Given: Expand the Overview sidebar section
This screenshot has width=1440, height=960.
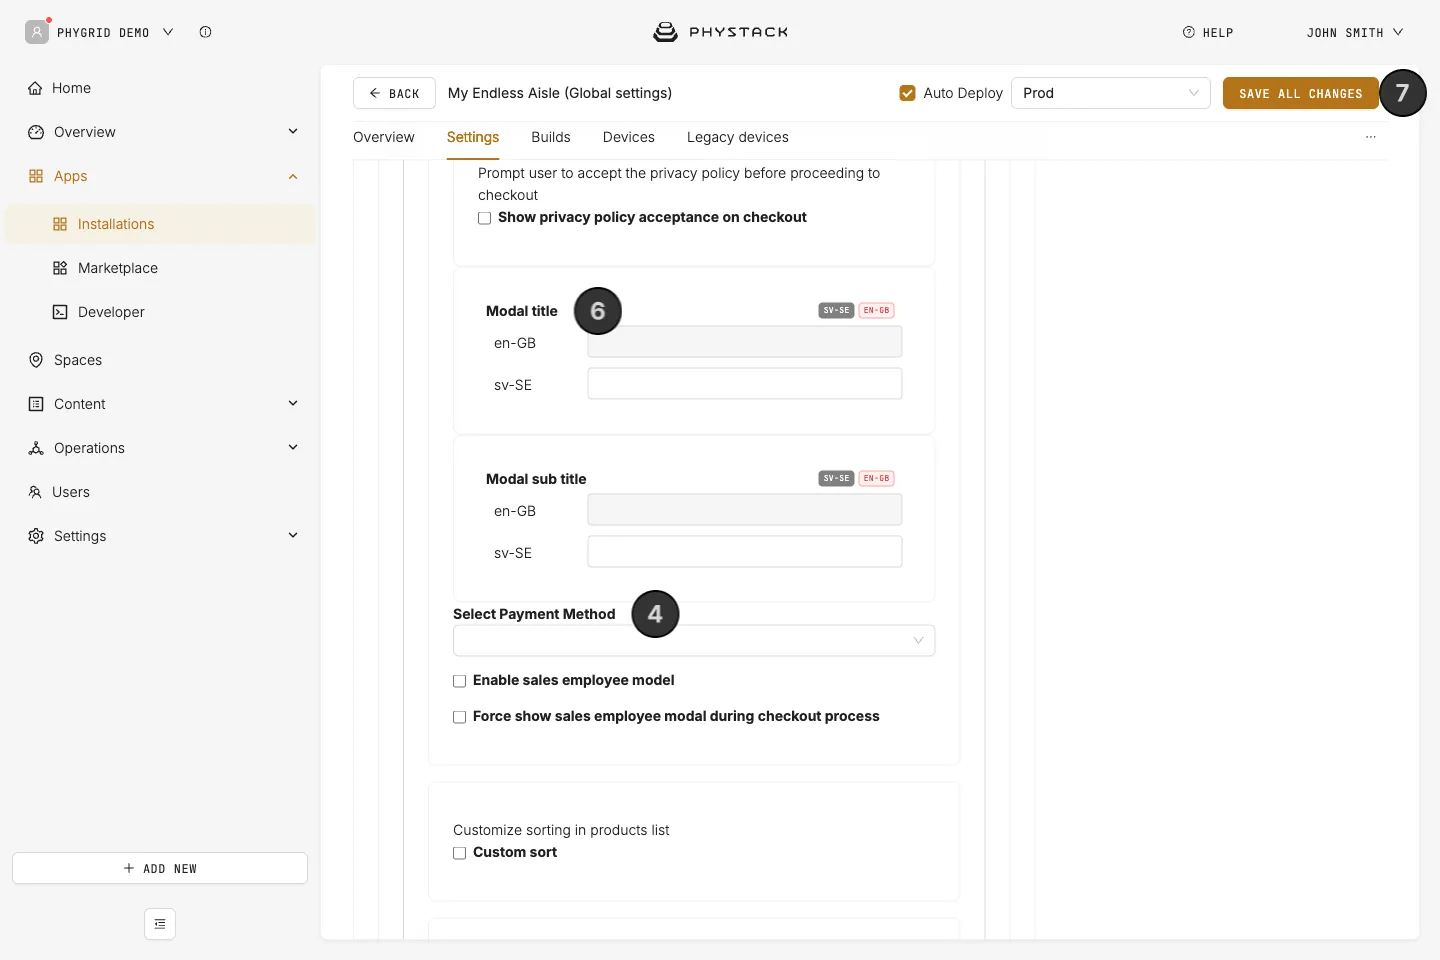Looking at the screenshot, I should [293, 131].
